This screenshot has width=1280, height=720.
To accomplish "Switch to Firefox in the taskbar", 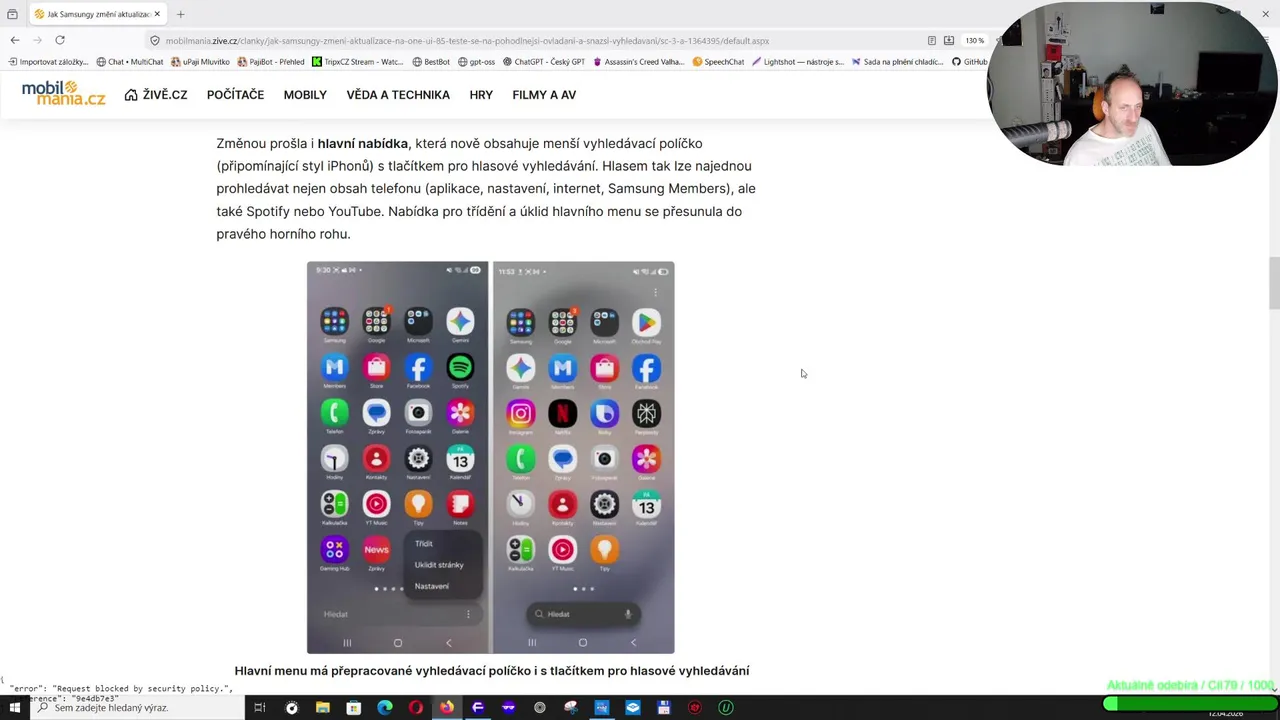I will point(447,707).
